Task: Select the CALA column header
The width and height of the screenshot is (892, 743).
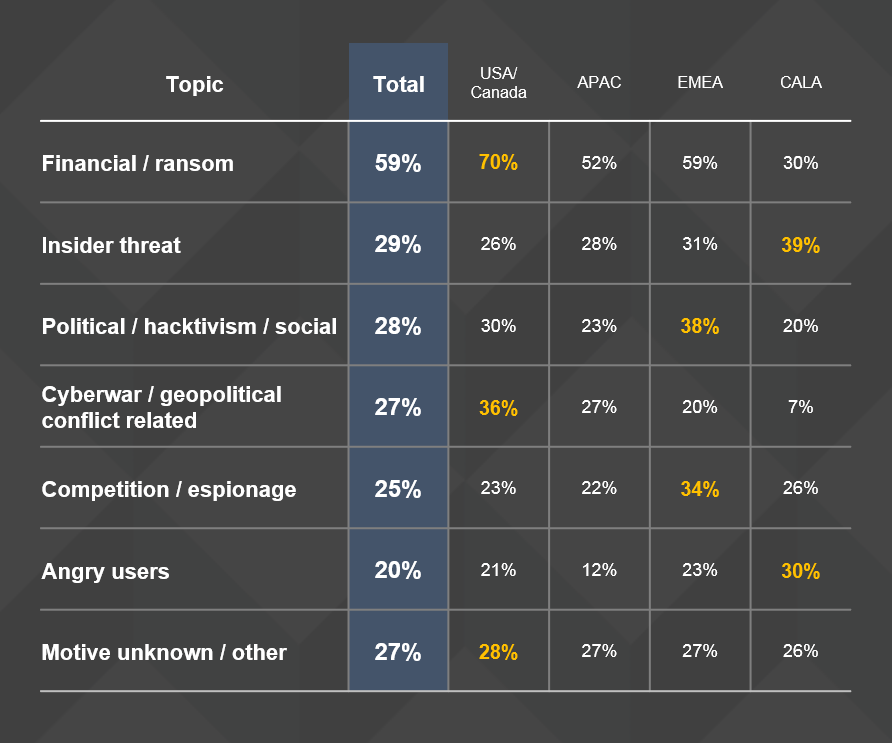Action: pyautogui.click(x=801, y=83)
